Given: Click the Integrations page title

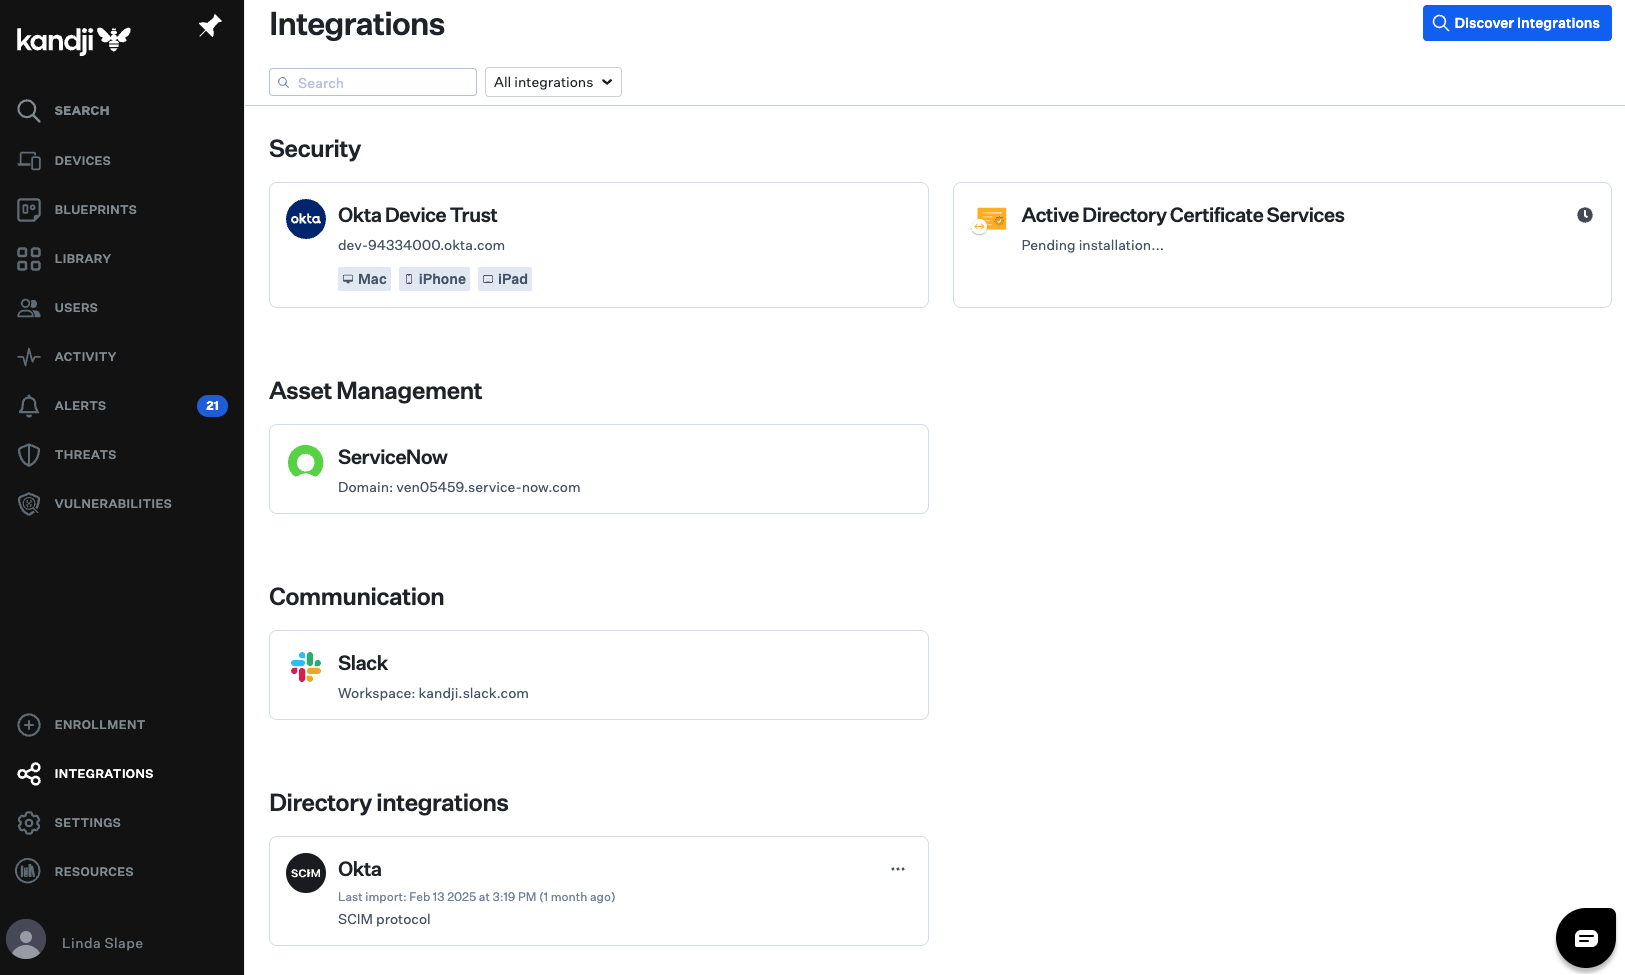Looking at the screenshot, I should click(357, 24).
